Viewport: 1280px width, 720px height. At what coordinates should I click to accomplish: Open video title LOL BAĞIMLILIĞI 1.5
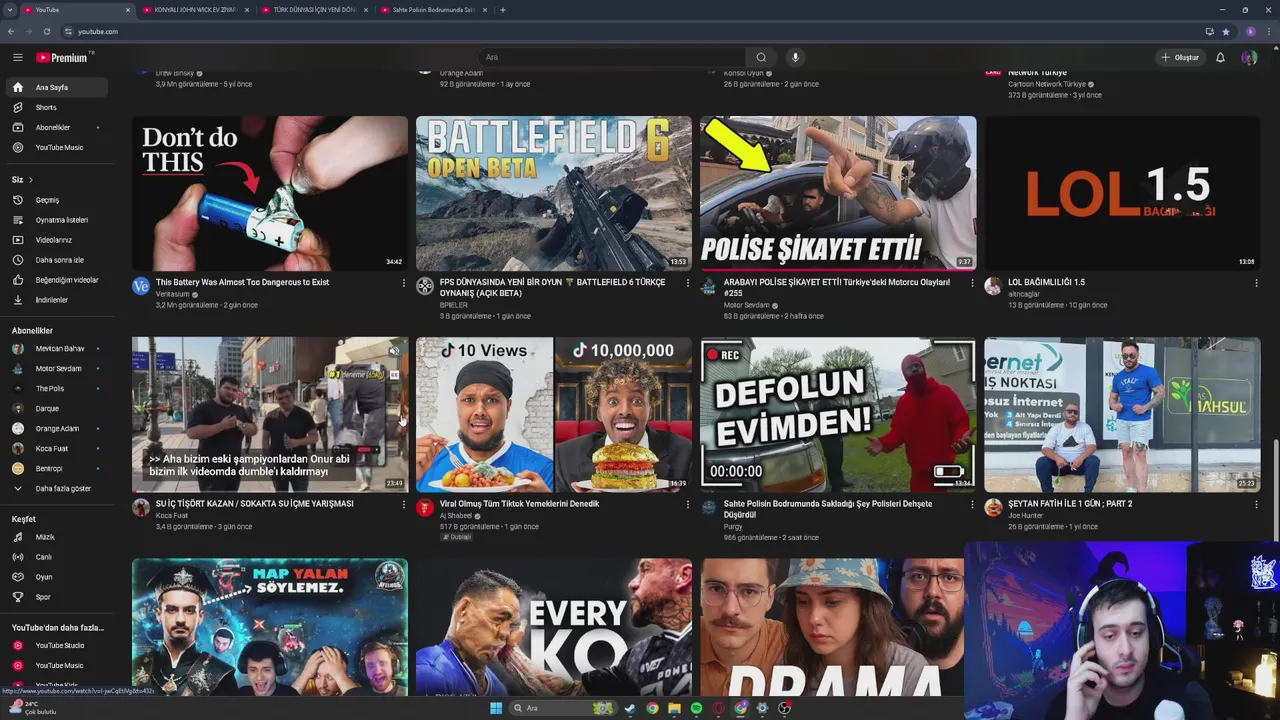pyautogui.click(x=1046, y=282)
